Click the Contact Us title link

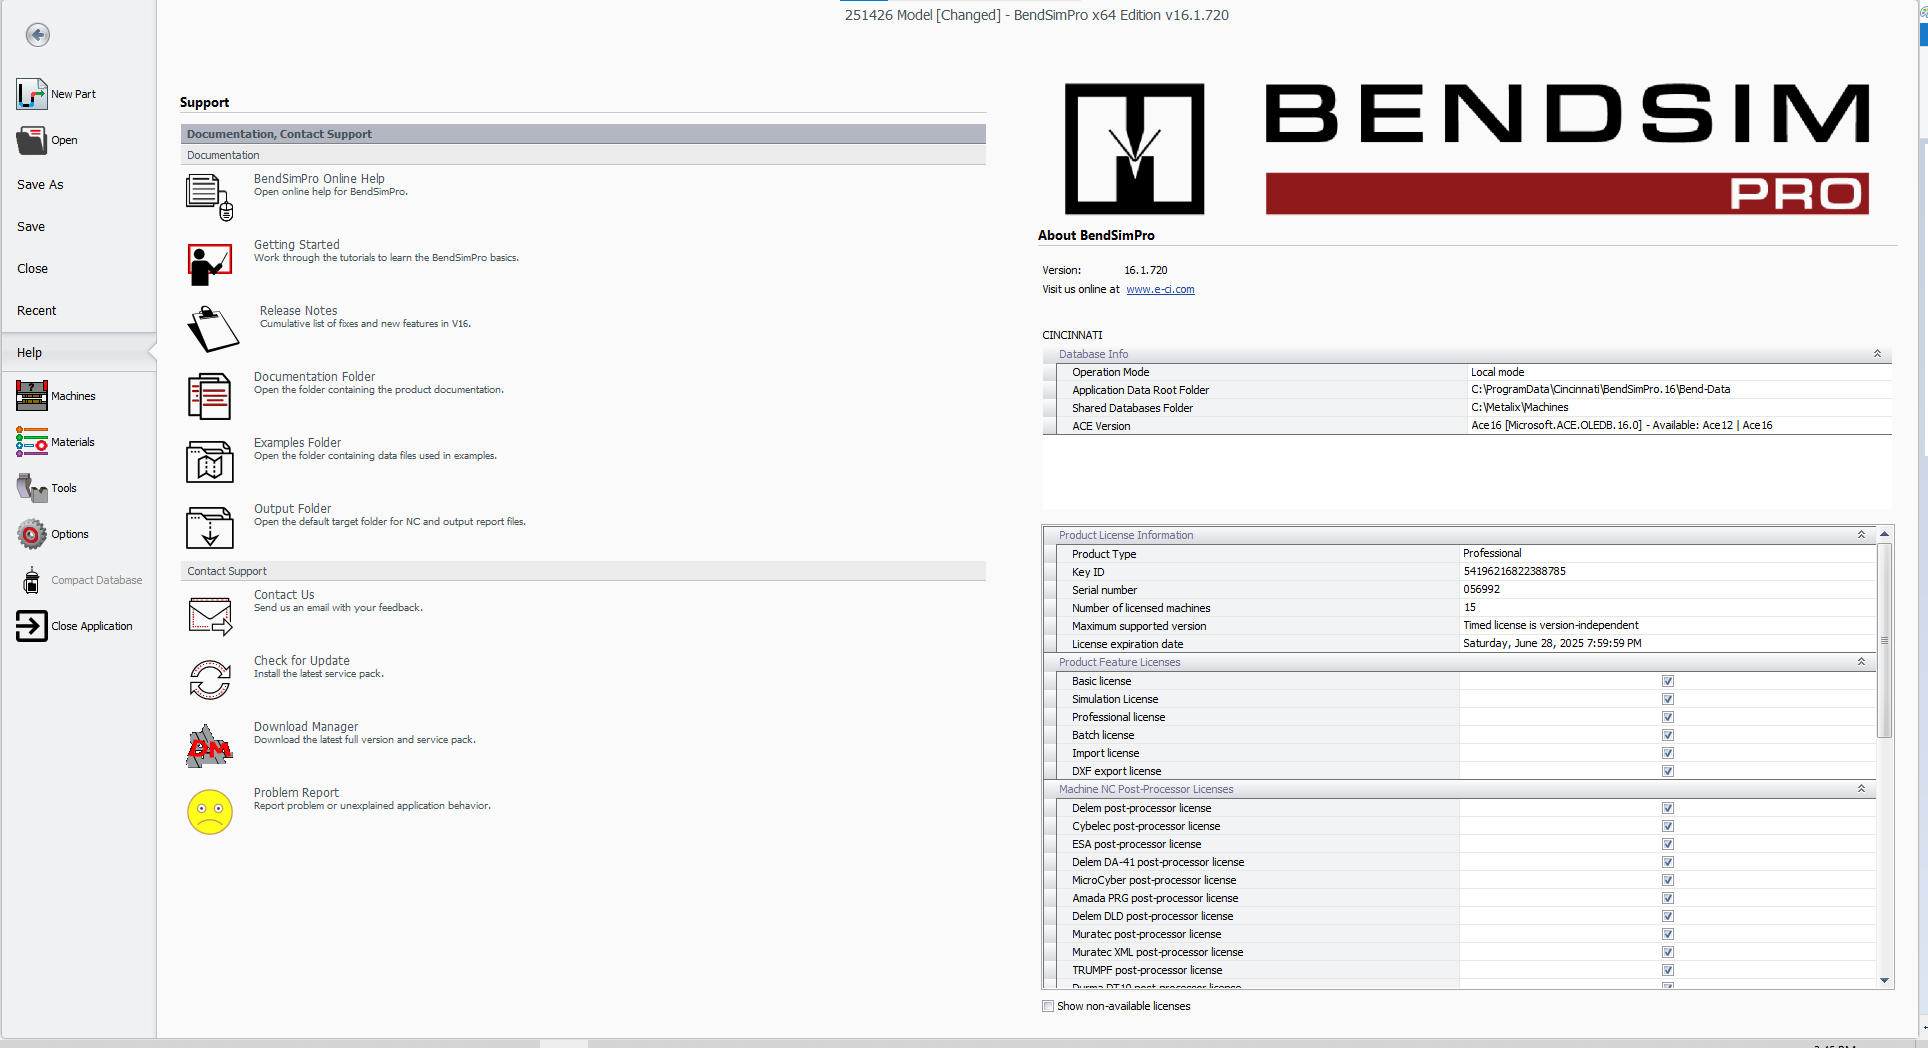(x=284, y=595)
